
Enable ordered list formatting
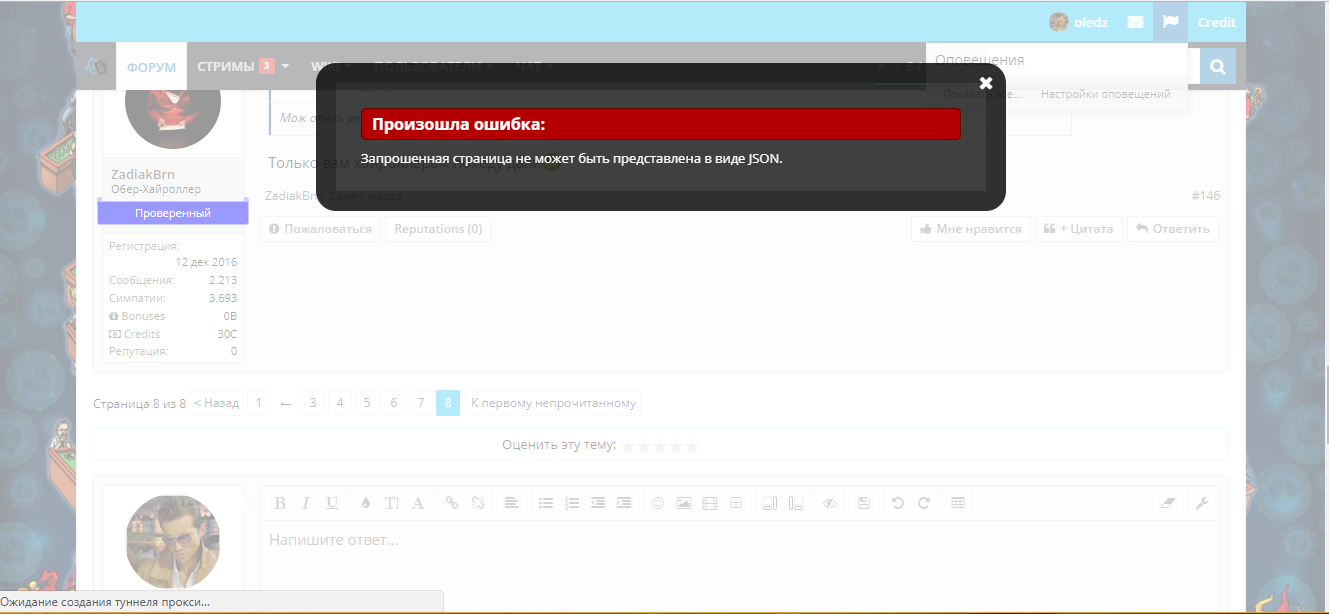coord(571,503)
